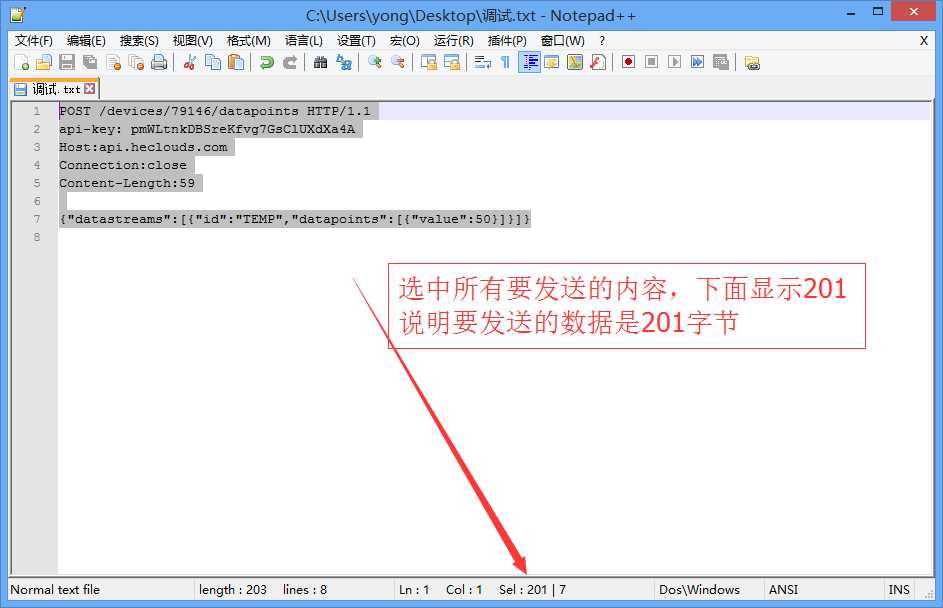
Task: Open the Replace tool icon
Action: pyautogui.click(x=344, y=63)
